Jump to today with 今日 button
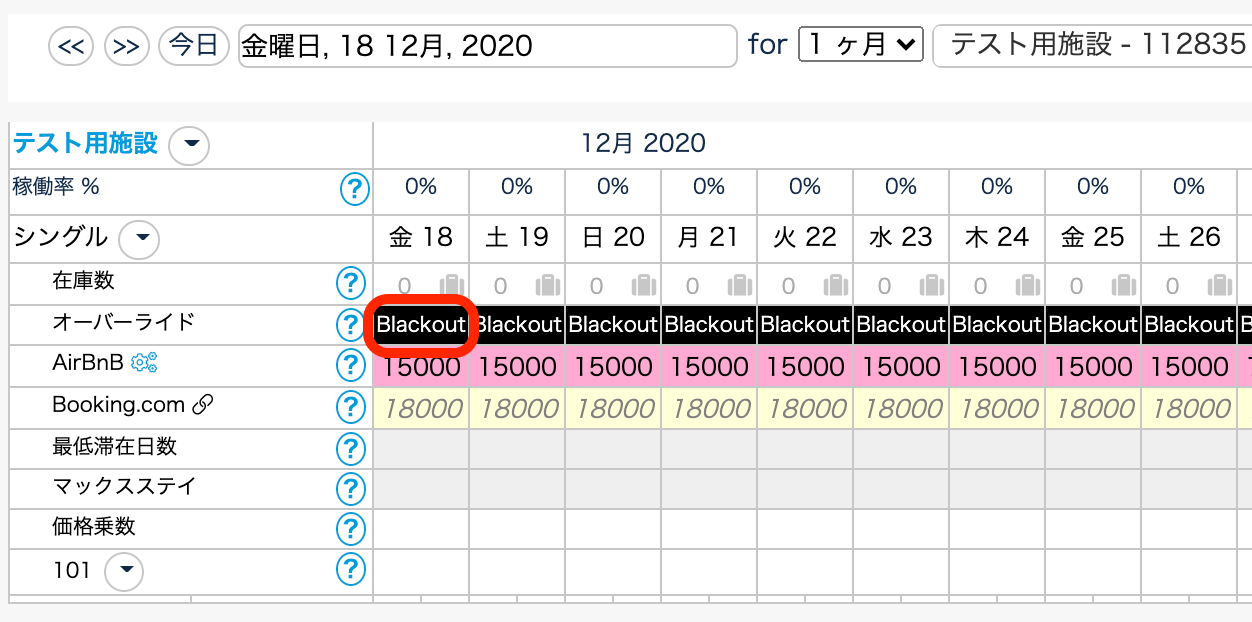 pos(194,46)
